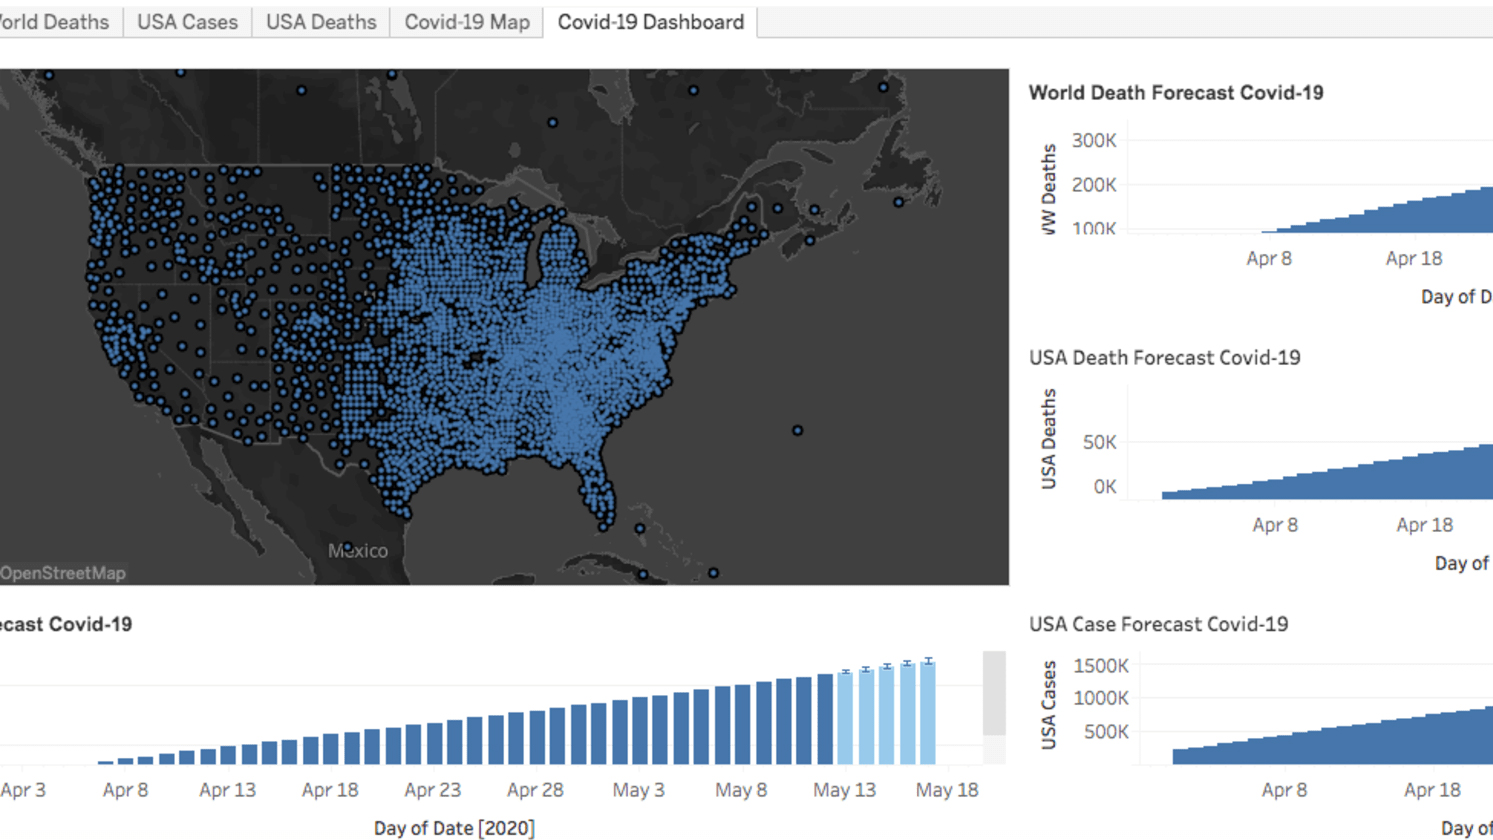The width and height of the screenshot is (1493, 840).
Task: Select the World Death Forecast Covid-19 title
Action: coord(1176,93)
